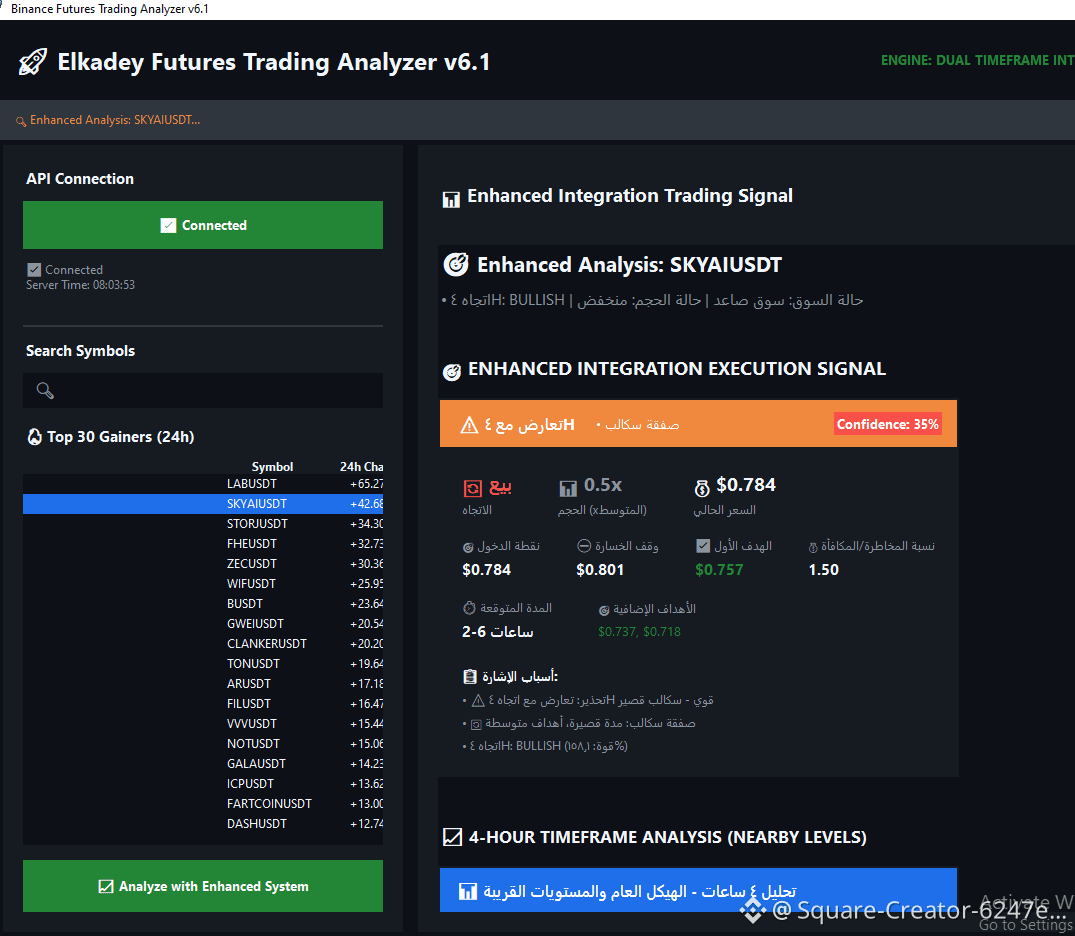Image resolution: width=1075 pixels, height=936 pixels.
Task: Select FARTCOINUSDT in the gainers list
Action: point(203,804)
